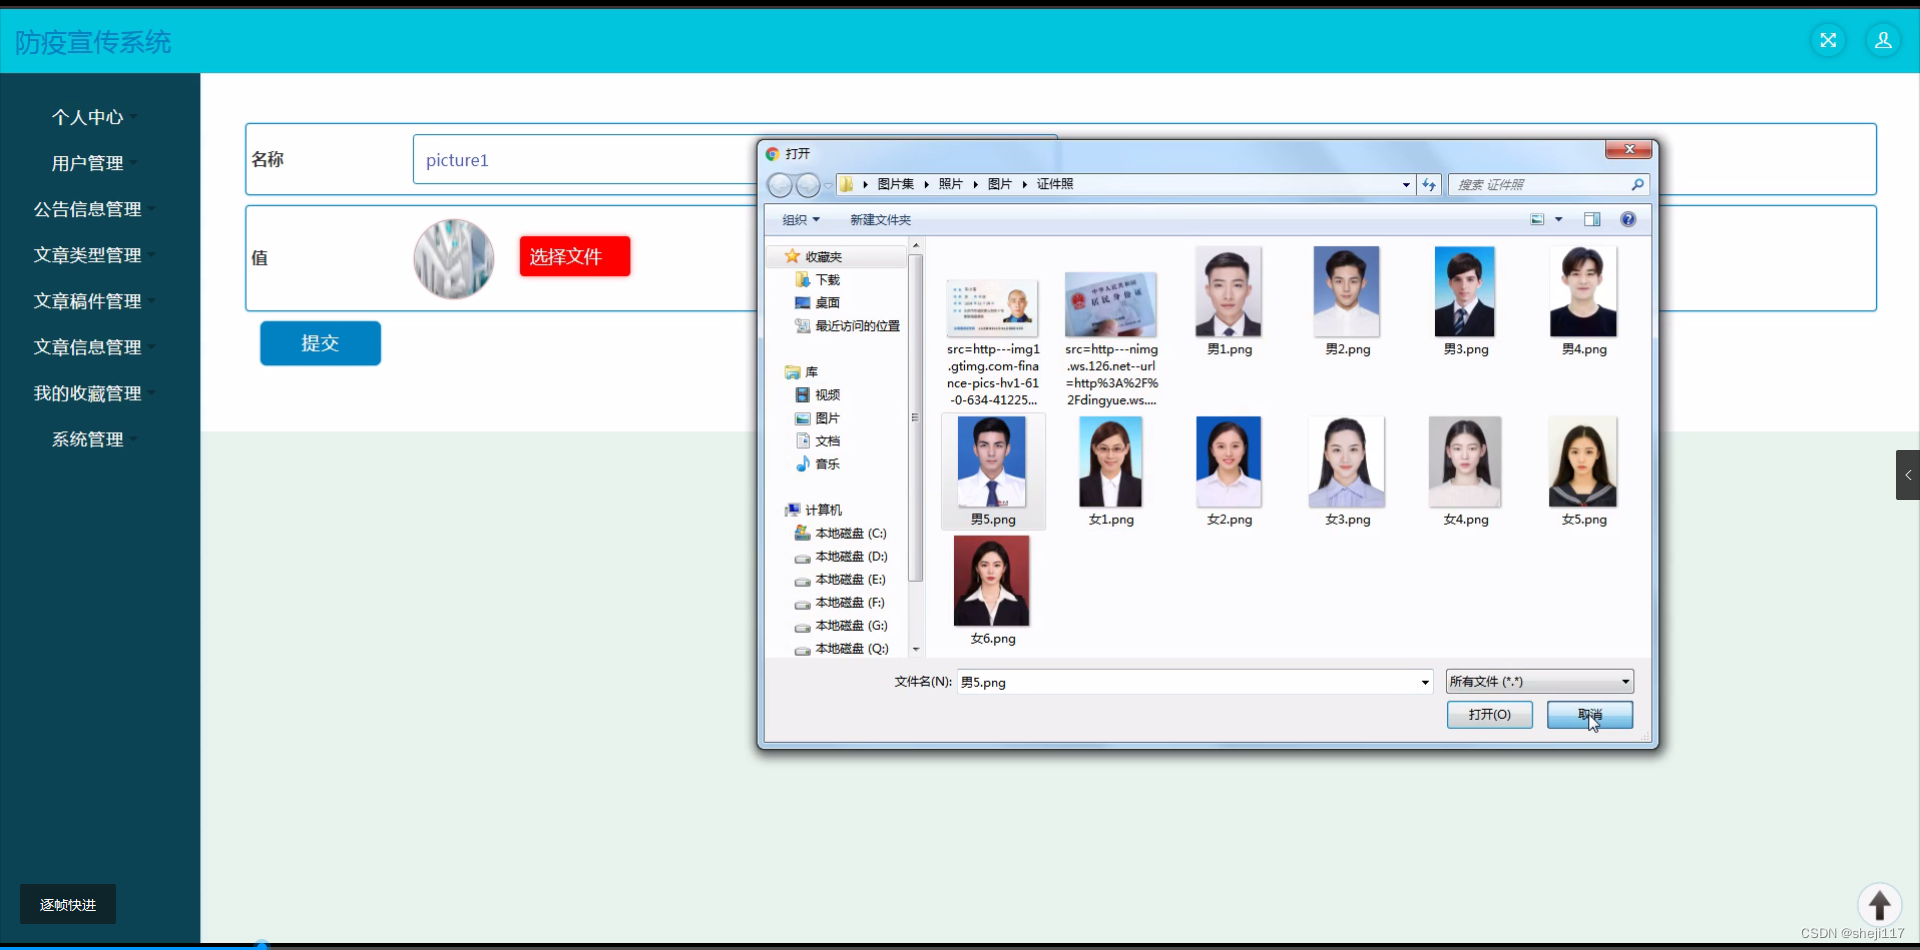Click the search magnifier in the search box
Screen dimensions: 1920x950
pos(1637,185)
